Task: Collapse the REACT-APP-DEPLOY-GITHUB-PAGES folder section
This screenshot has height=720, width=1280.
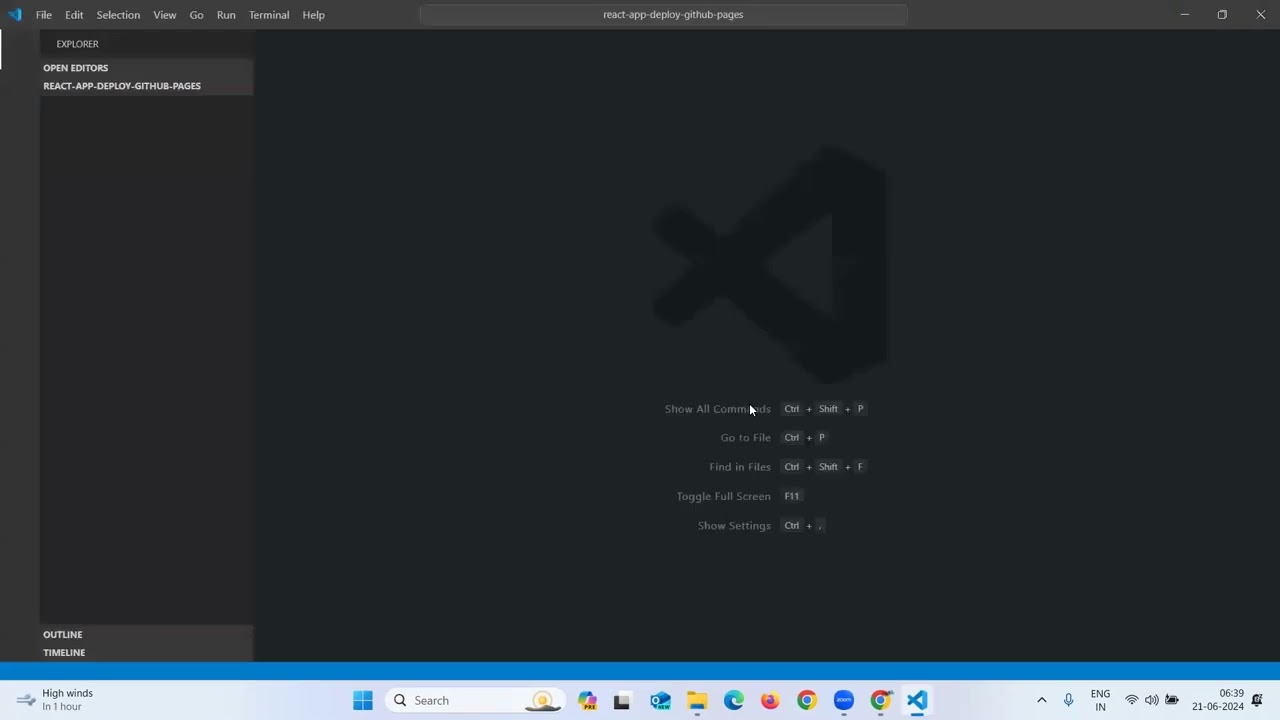Action: (x=146, y=86)
